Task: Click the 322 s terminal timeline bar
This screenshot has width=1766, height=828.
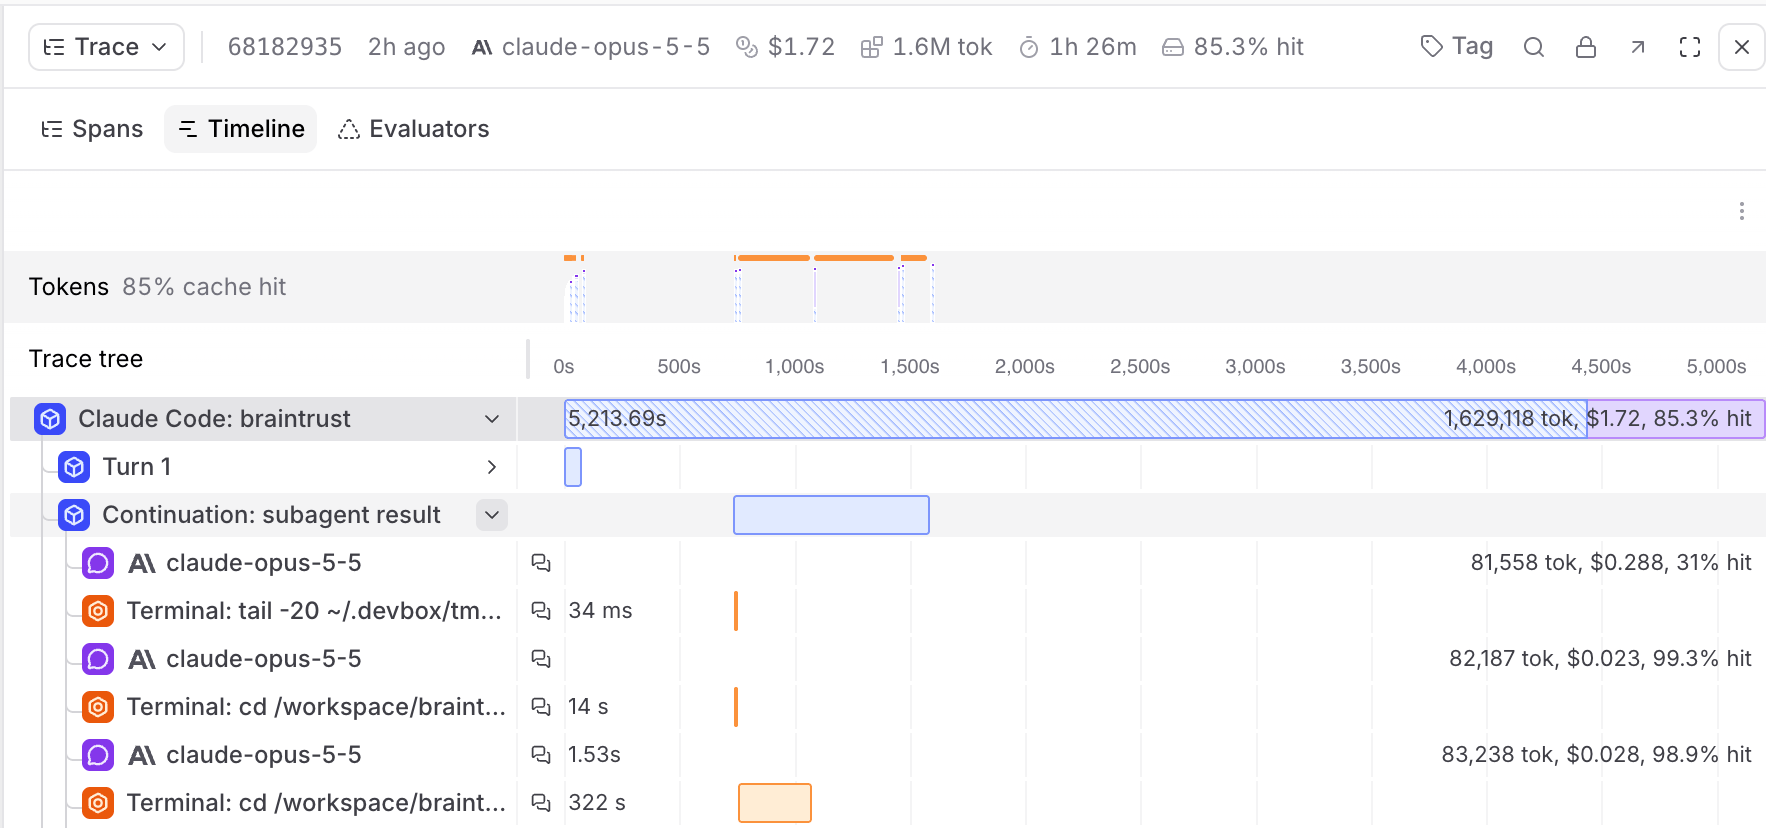Action: coord(775,803)
